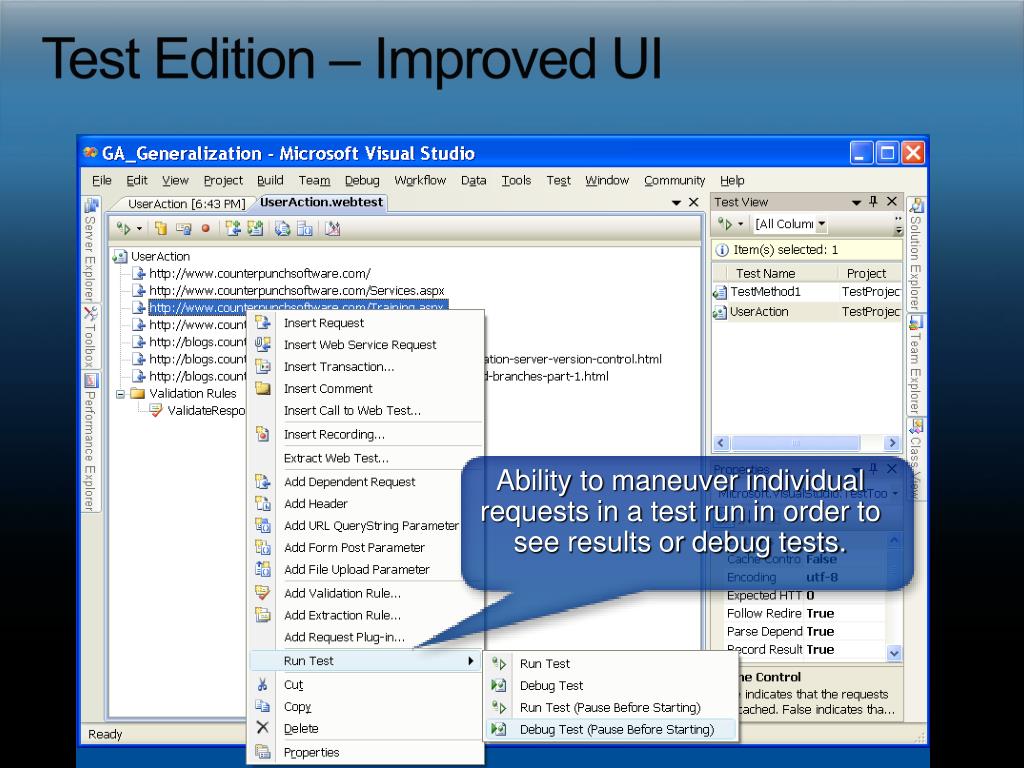Select TestMethod1 row in Test View
The width and height of the screenshot is (1024, 768).
click(807, 292)
